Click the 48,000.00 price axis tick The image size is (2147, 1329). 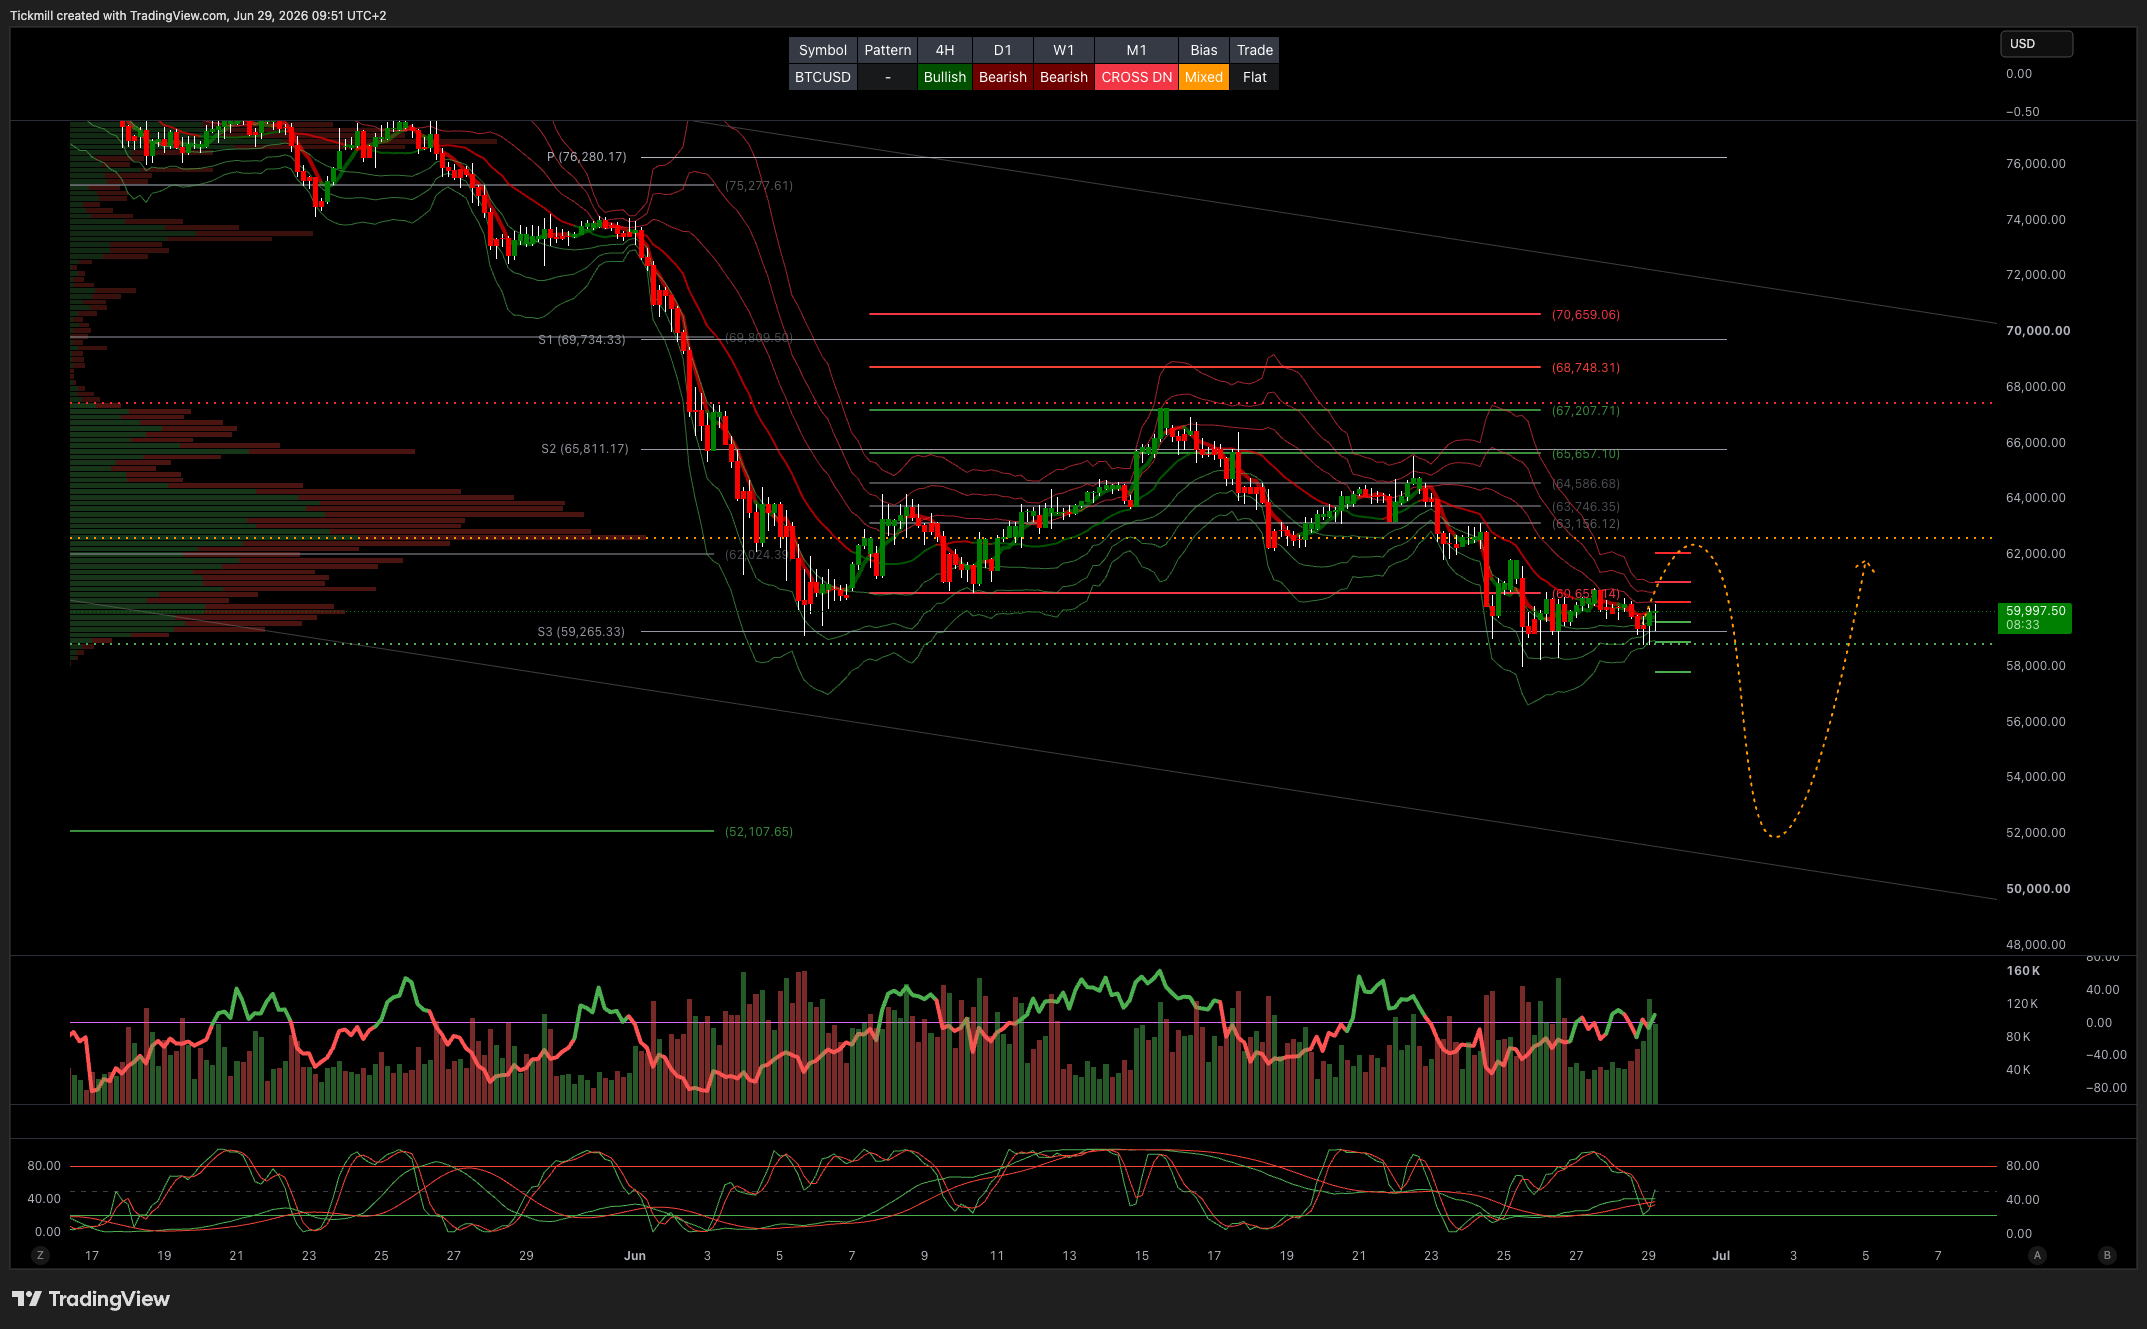pos(2035,945)
